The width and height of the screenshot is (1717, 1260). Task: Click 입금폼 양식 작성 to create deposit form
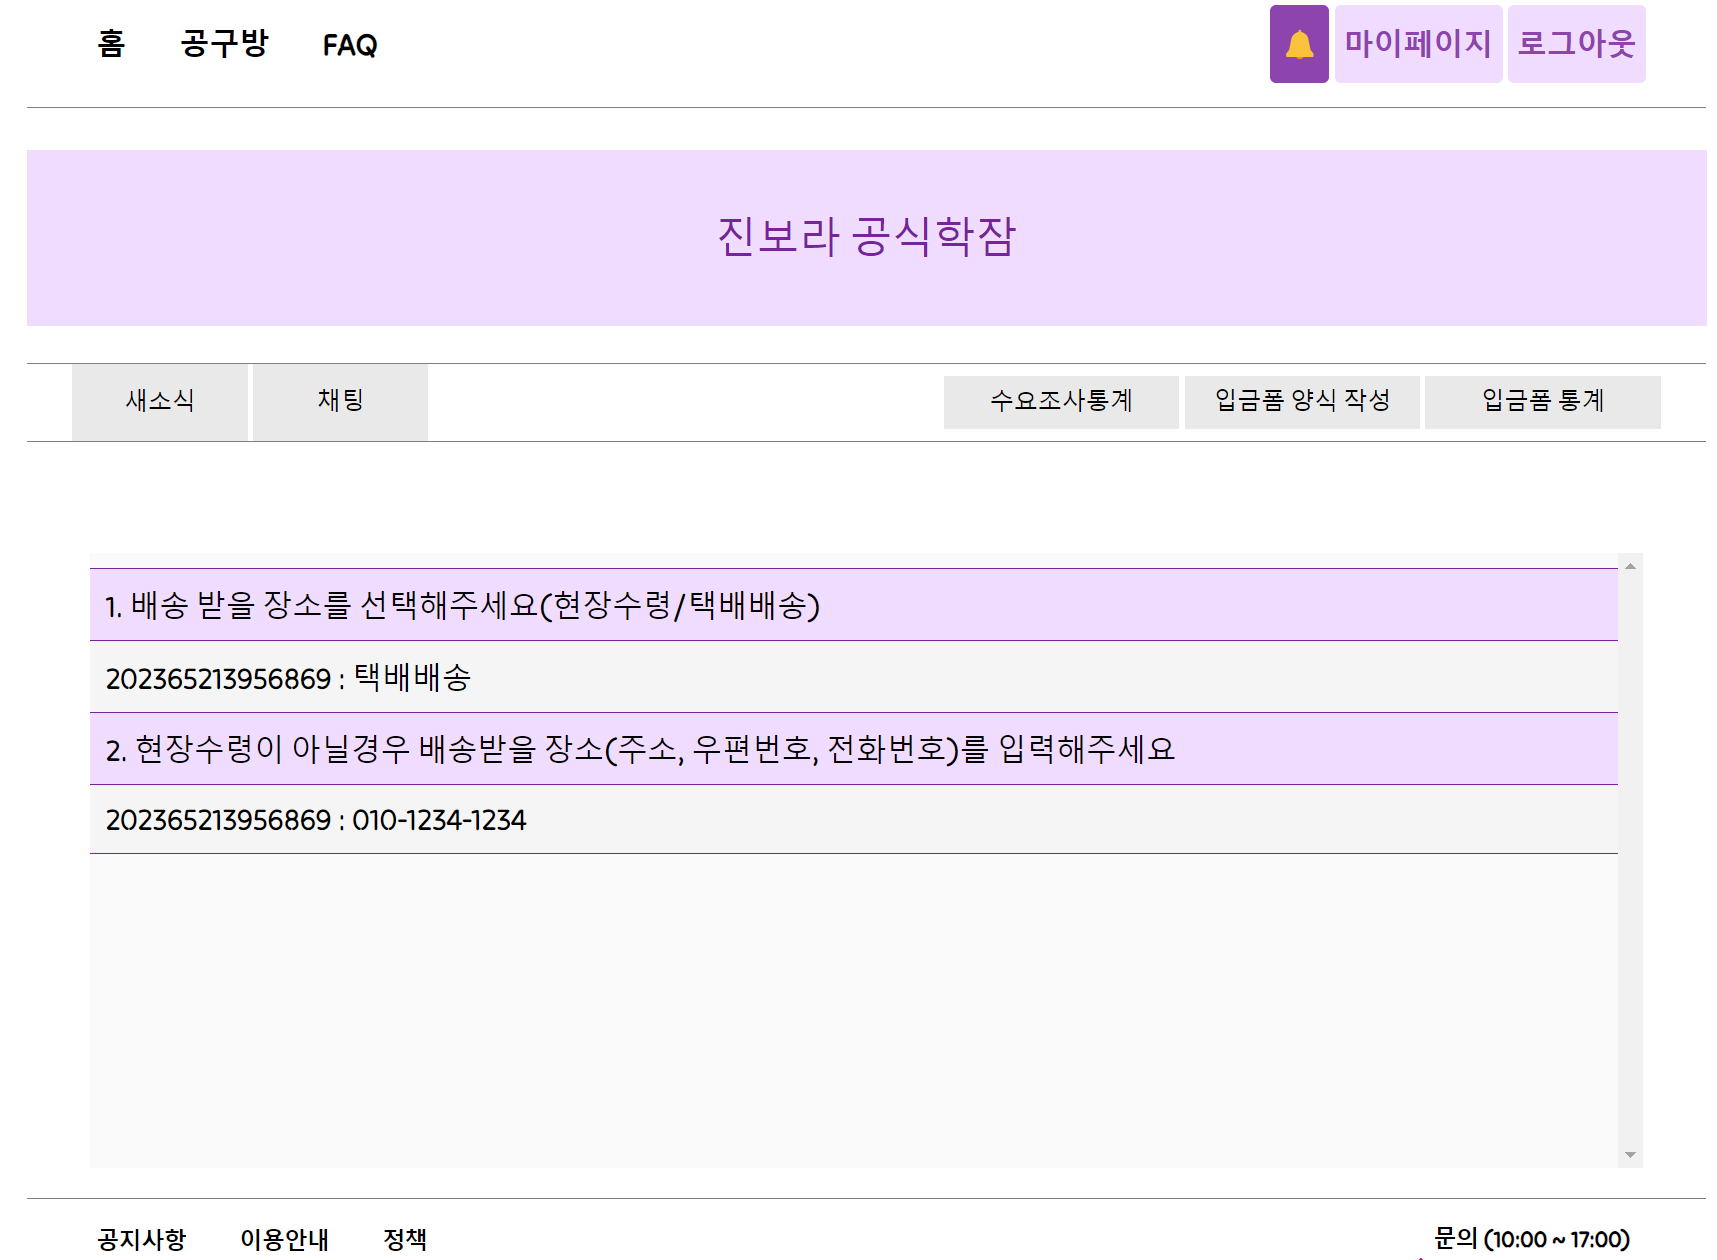click(1301, 402)
